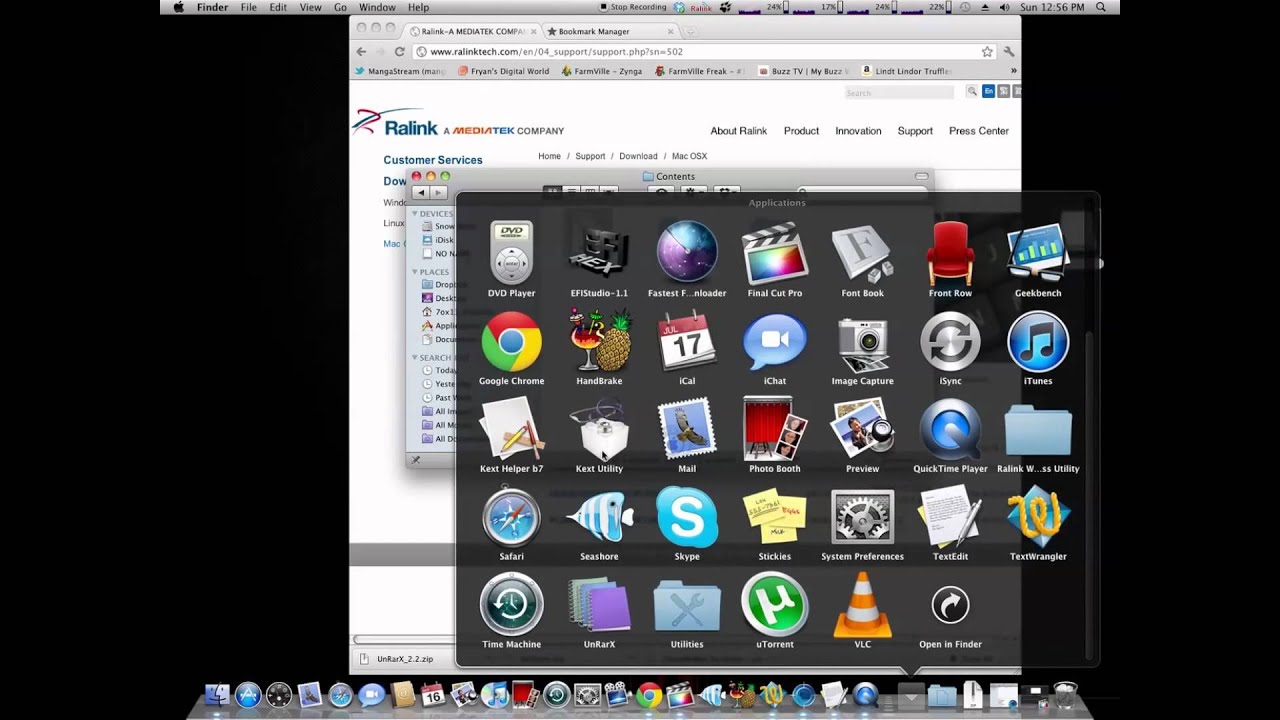Collapse PLACES section in Finder sidebar

[x=415, y=272]
